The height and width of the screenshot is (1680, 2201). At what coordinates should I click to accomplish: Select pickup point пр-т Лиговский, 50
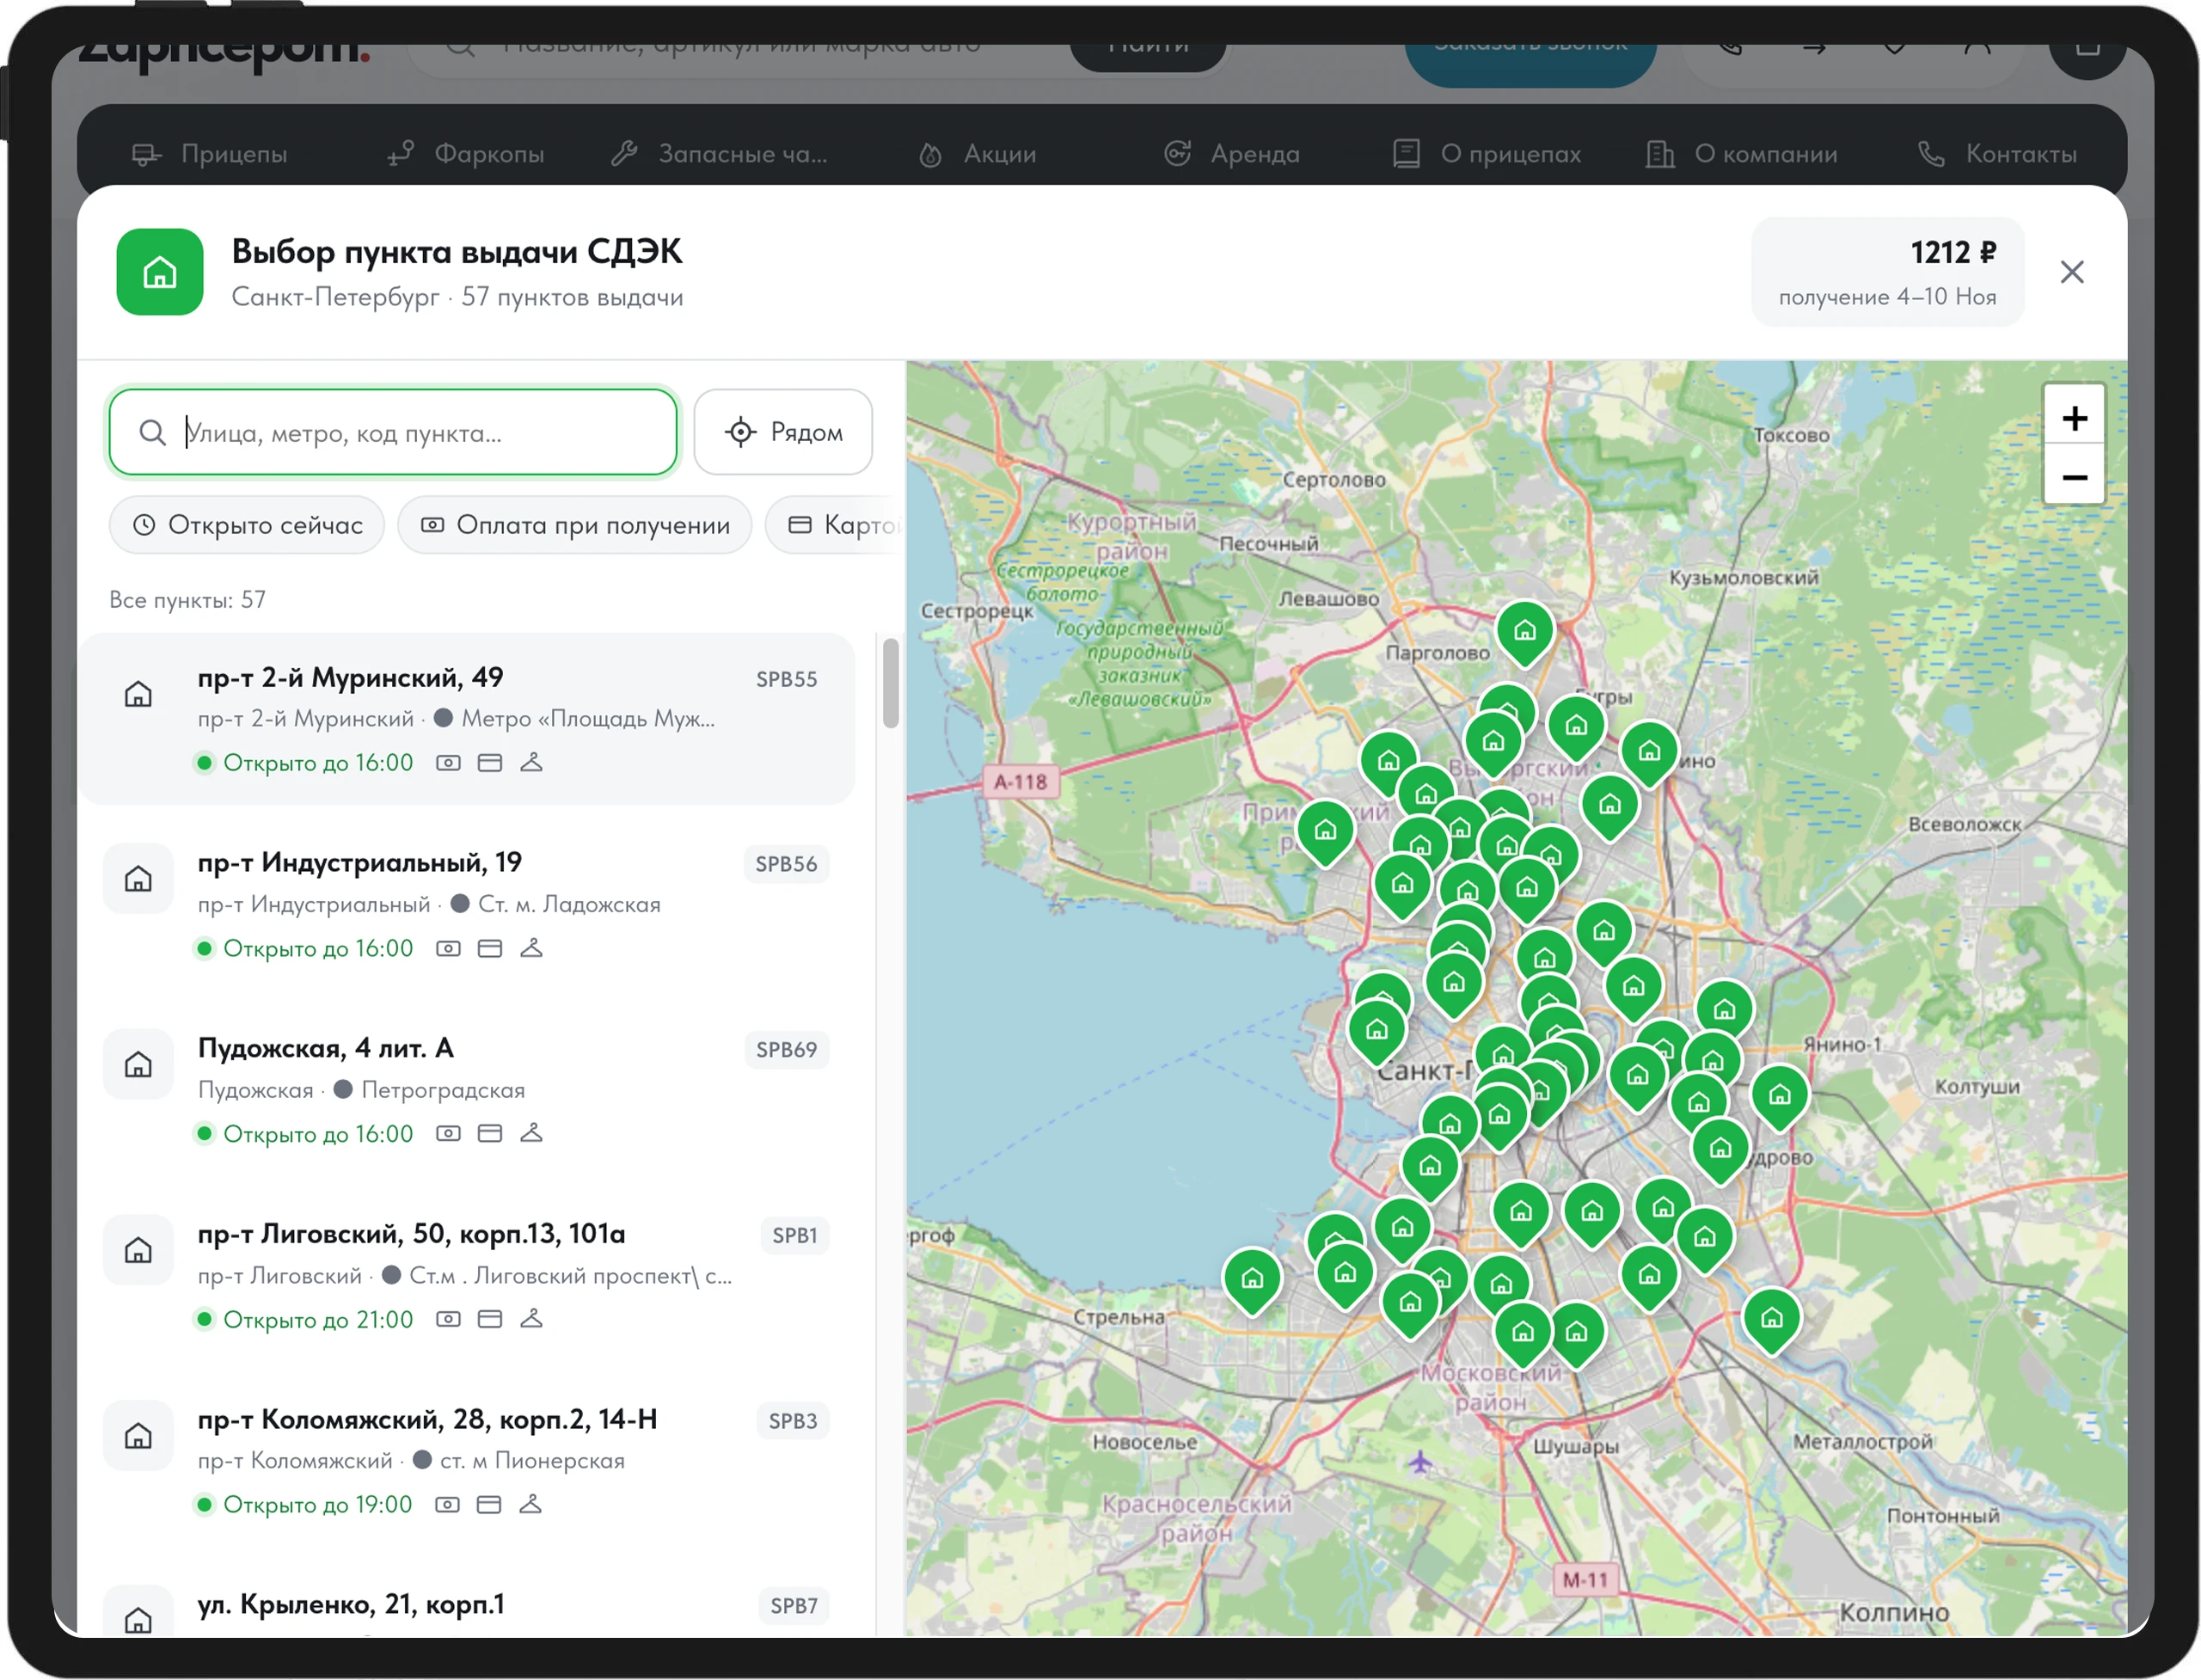tap(467, 1275)
